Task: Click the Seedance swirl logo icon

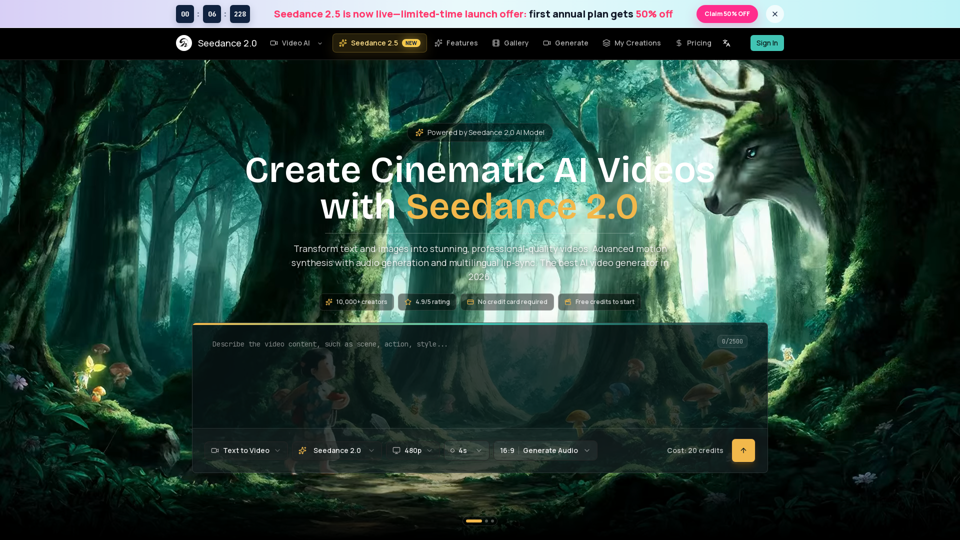Action: [x=184, y=43]
